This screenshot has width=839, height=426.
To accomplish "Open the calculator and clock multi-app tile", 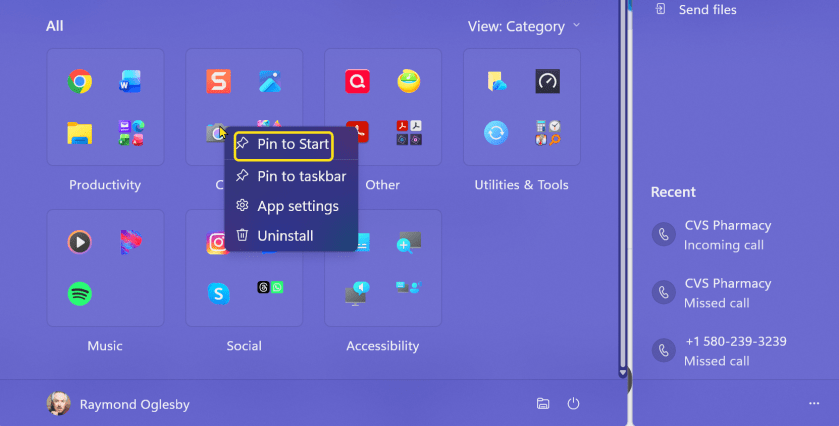I will [547, 133].
